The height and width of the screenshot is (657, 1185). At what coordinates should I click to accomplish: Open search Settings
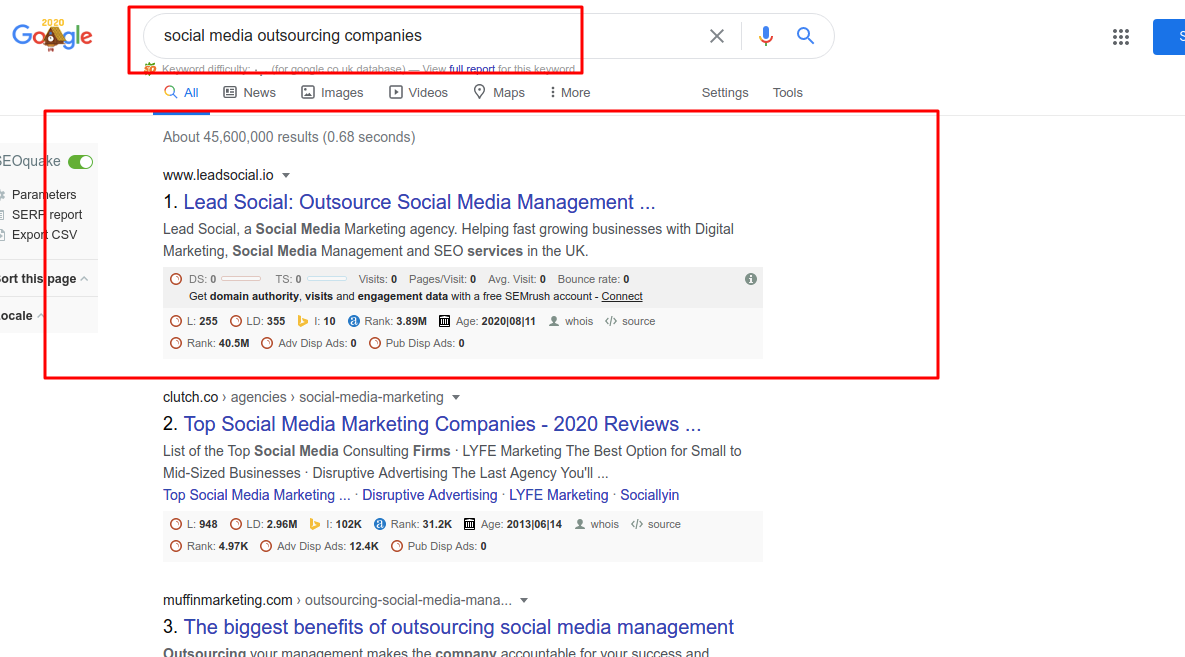pyautogui.click(x=725, y=92)
